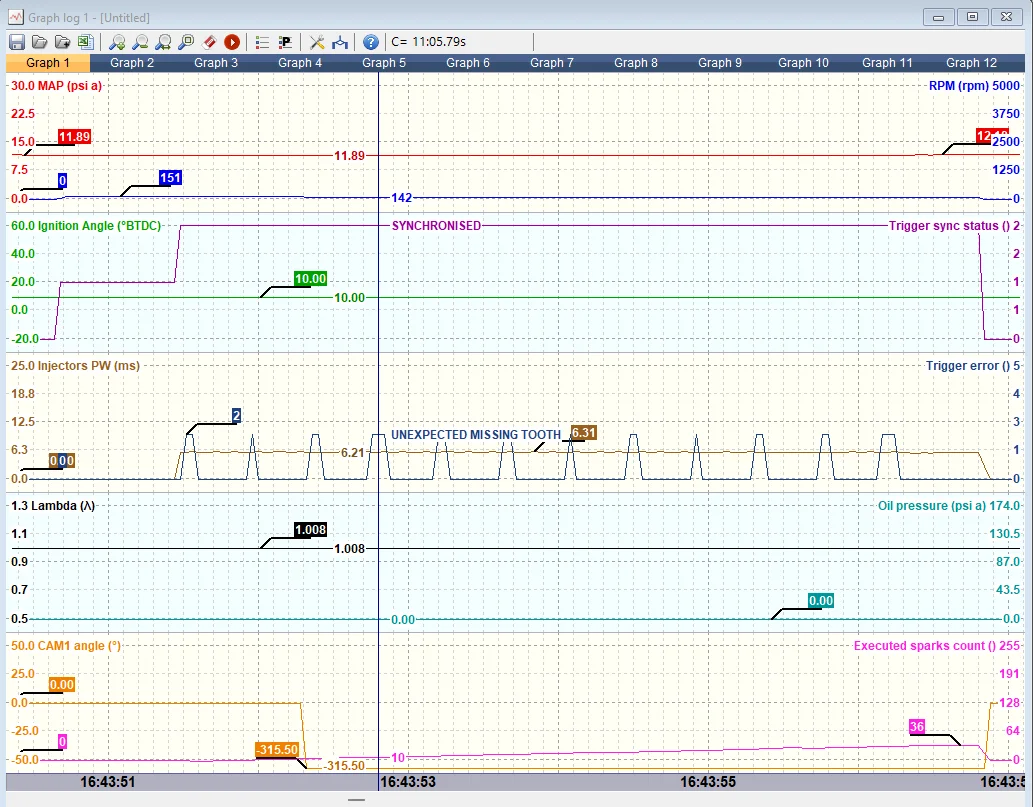
Task: Click the teal Oil pressure 0.00 flag
Action: (820, 601)
